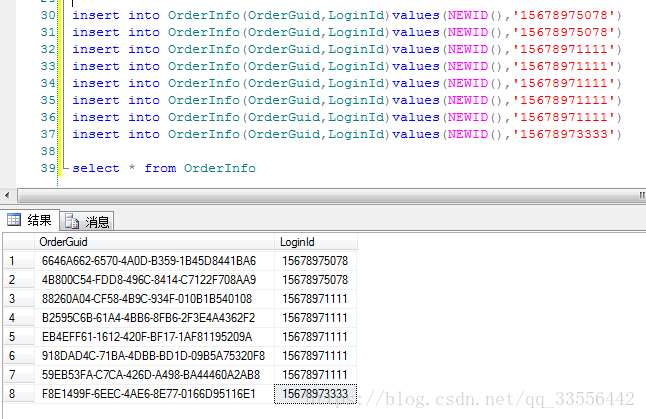Click line number 30 in the editor gutter

(x=48, y=15)
